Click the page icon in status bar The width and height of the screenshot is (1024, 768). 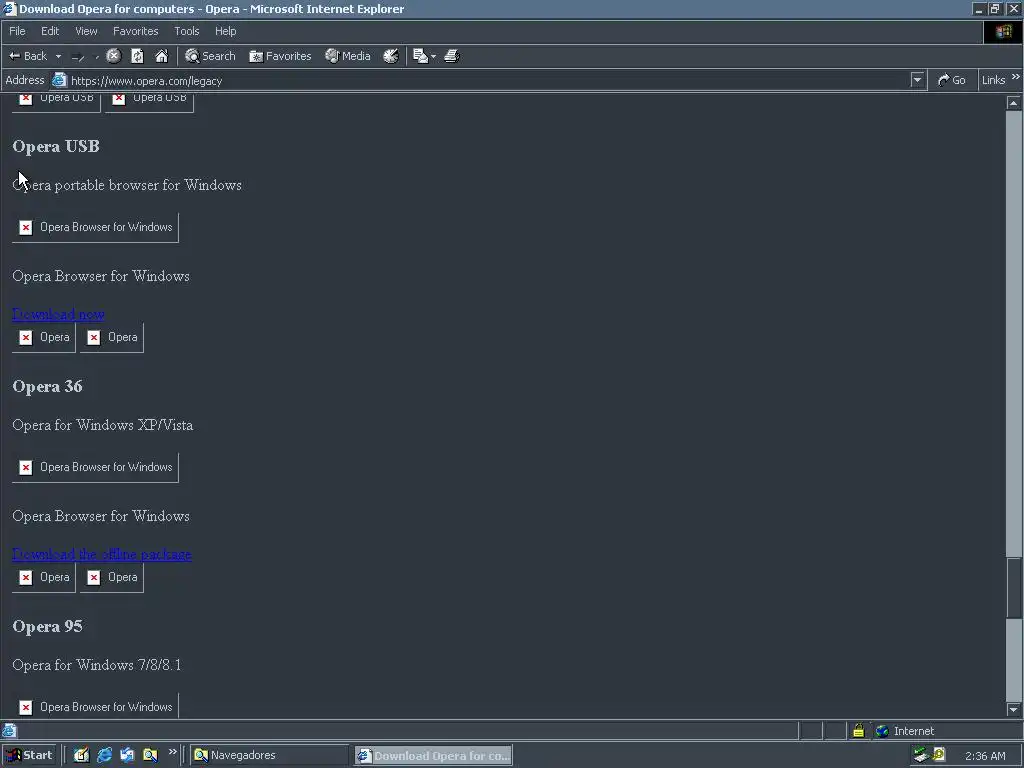(x=9, y=731)
